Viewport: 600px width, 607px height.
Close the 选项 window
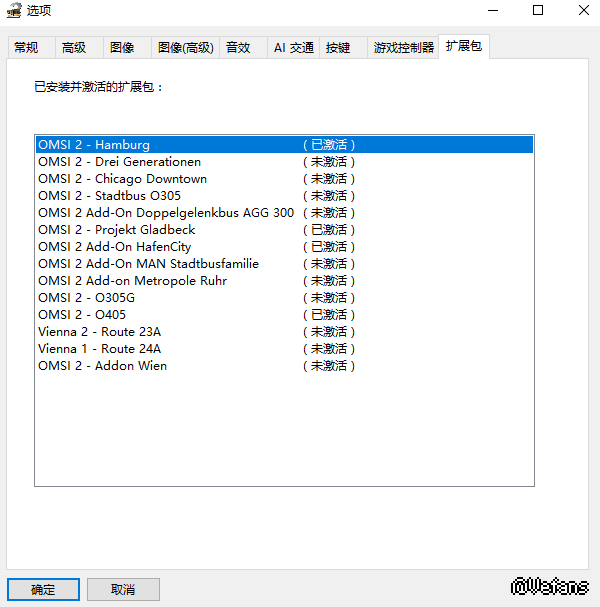584,10
